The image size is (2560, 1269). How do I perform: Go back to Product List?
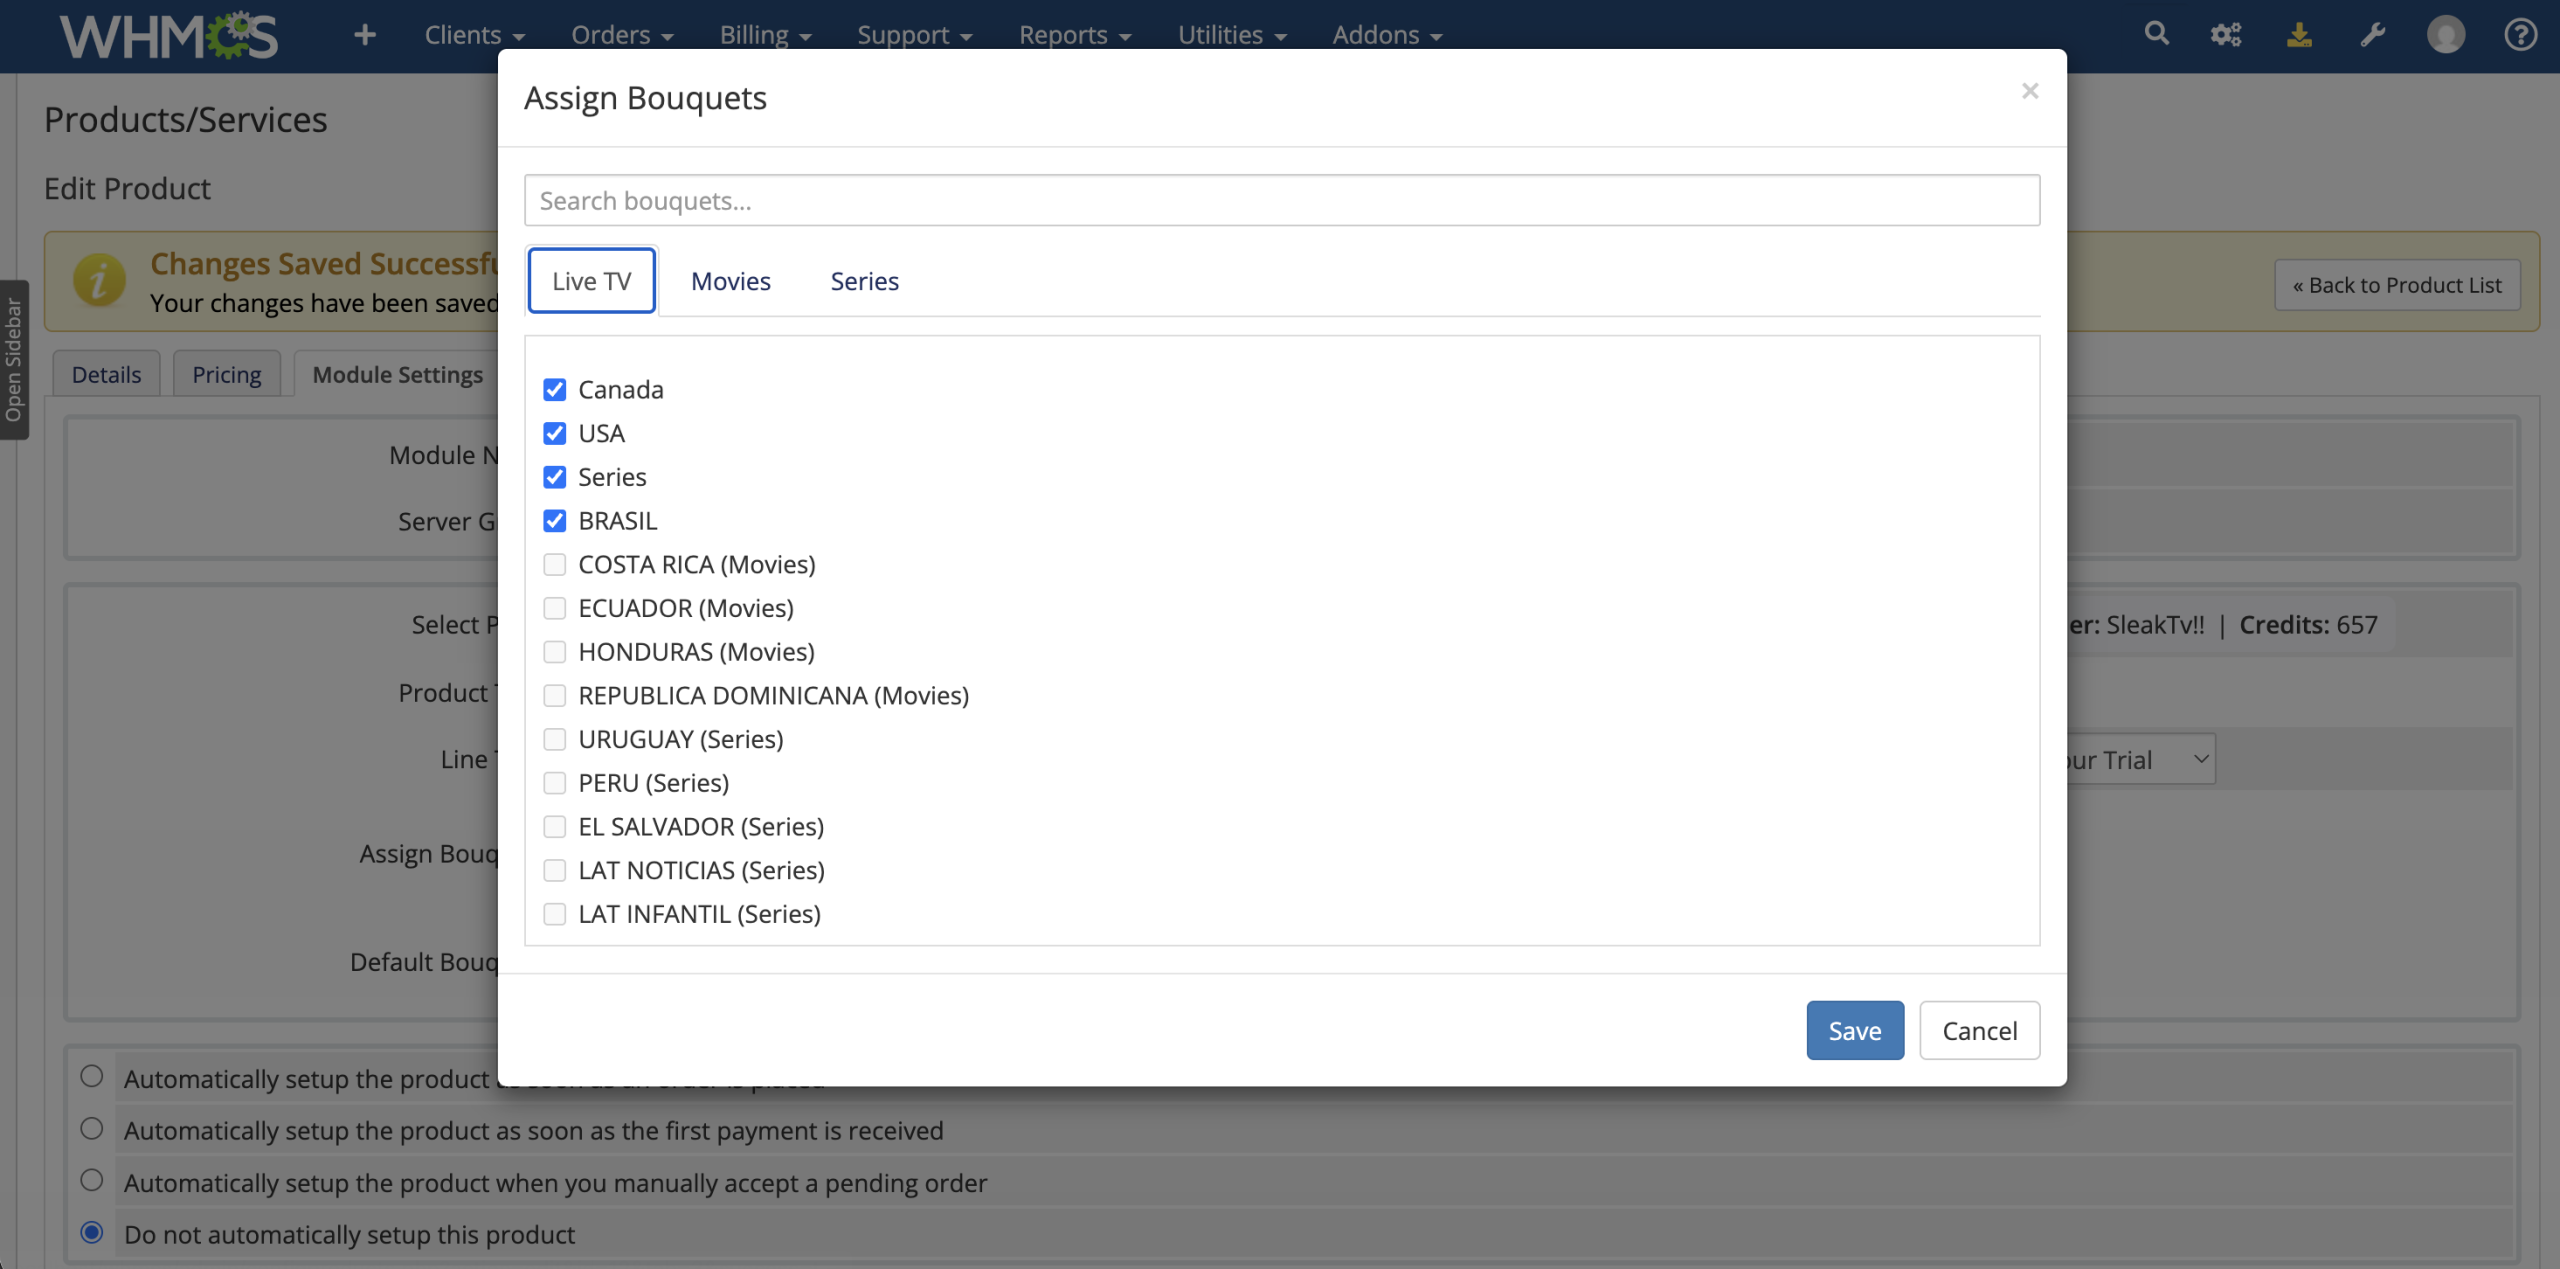click(x=2397, y=285)
